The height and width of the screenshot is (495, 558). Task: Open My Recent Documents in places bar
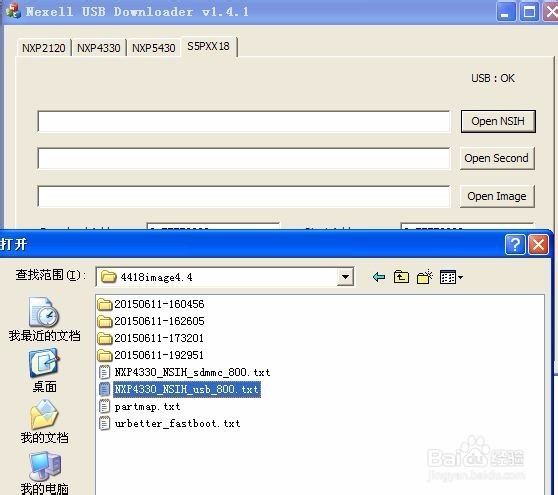[44, 319]
